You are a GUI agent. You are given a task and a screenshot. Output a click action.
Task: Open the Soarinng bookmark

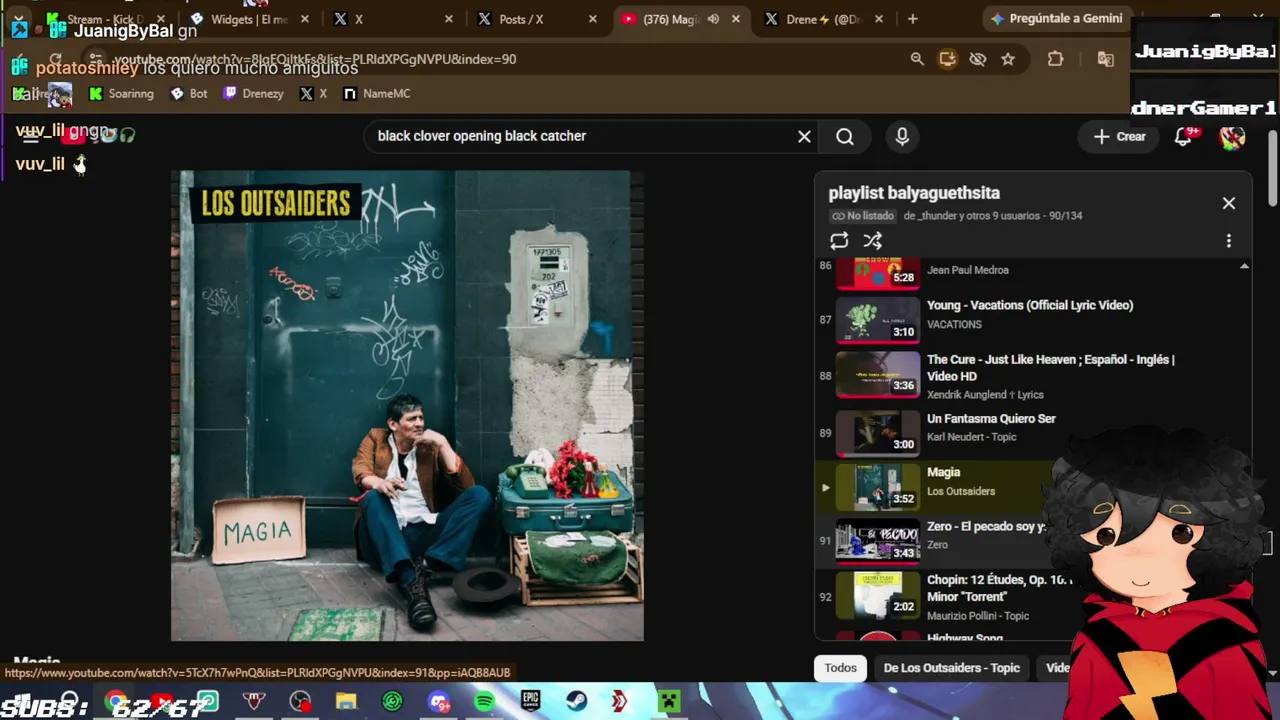[121, 94]
